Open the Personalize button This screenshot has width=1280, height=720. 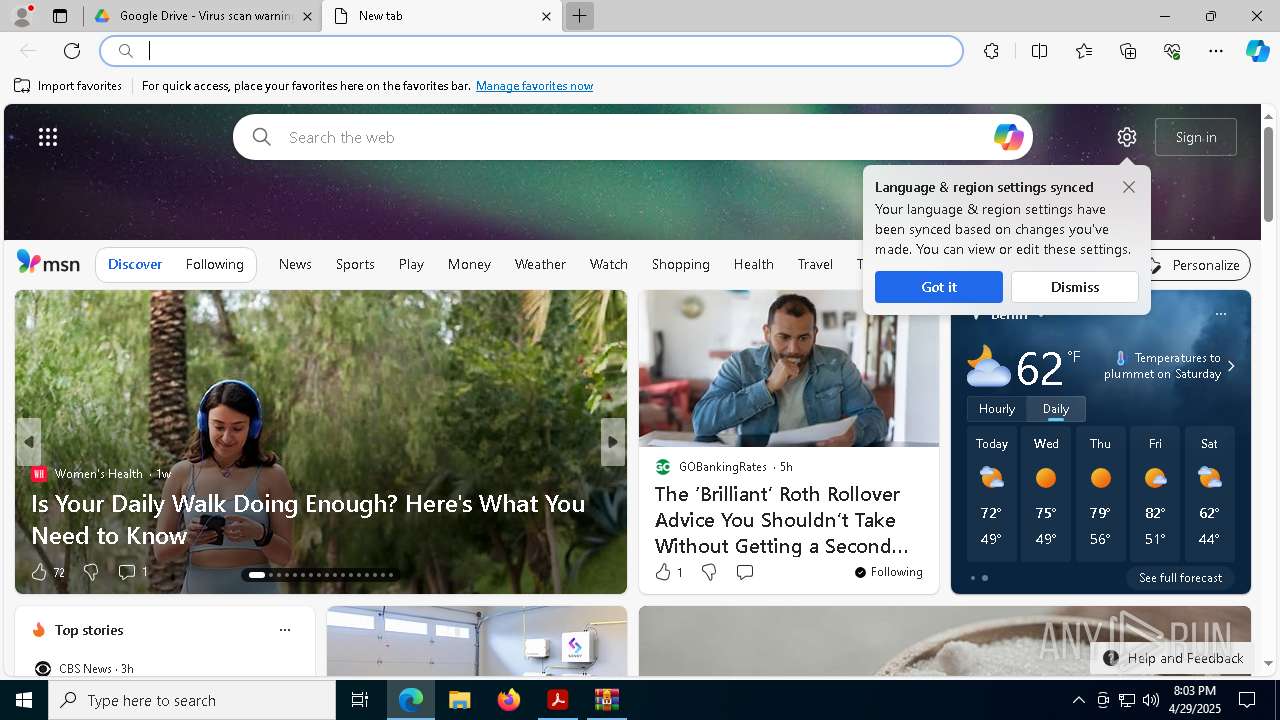tap(1195, 265)
